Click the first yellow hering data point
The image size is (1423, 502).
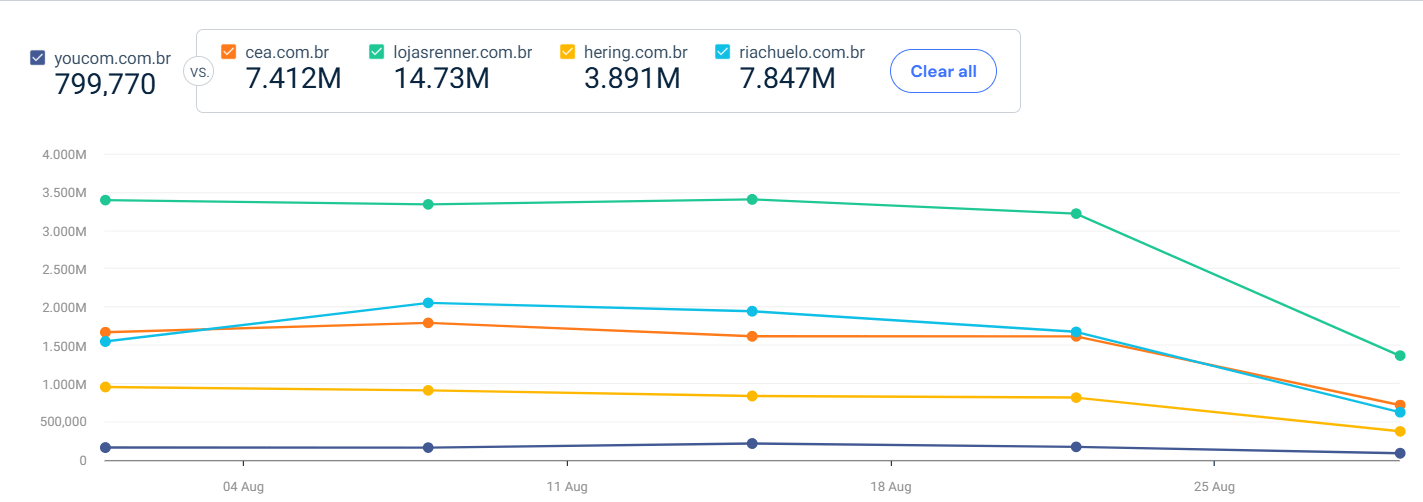pyautogui.click(x=105, y=387)
